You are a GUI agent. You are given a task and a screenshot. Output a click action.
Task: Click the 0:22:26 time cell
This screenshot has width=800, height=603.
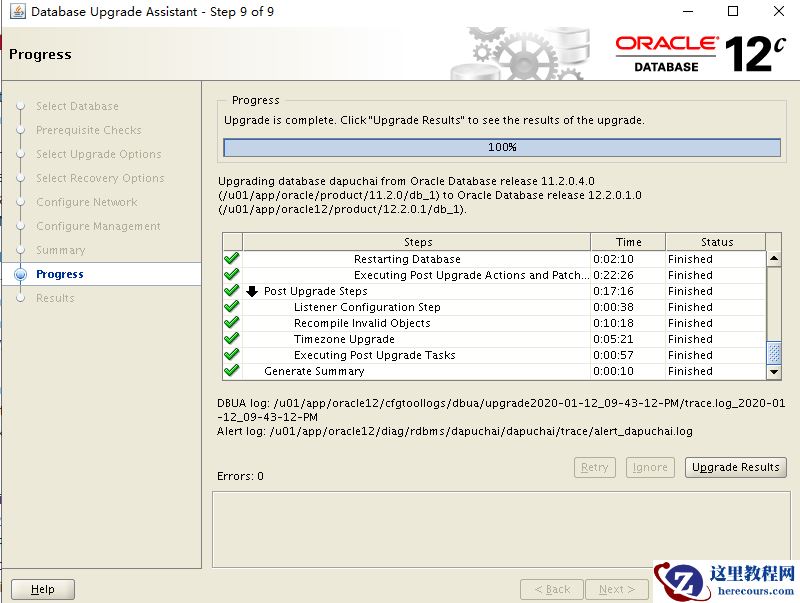pyautogui.click(x=628, y=275)
